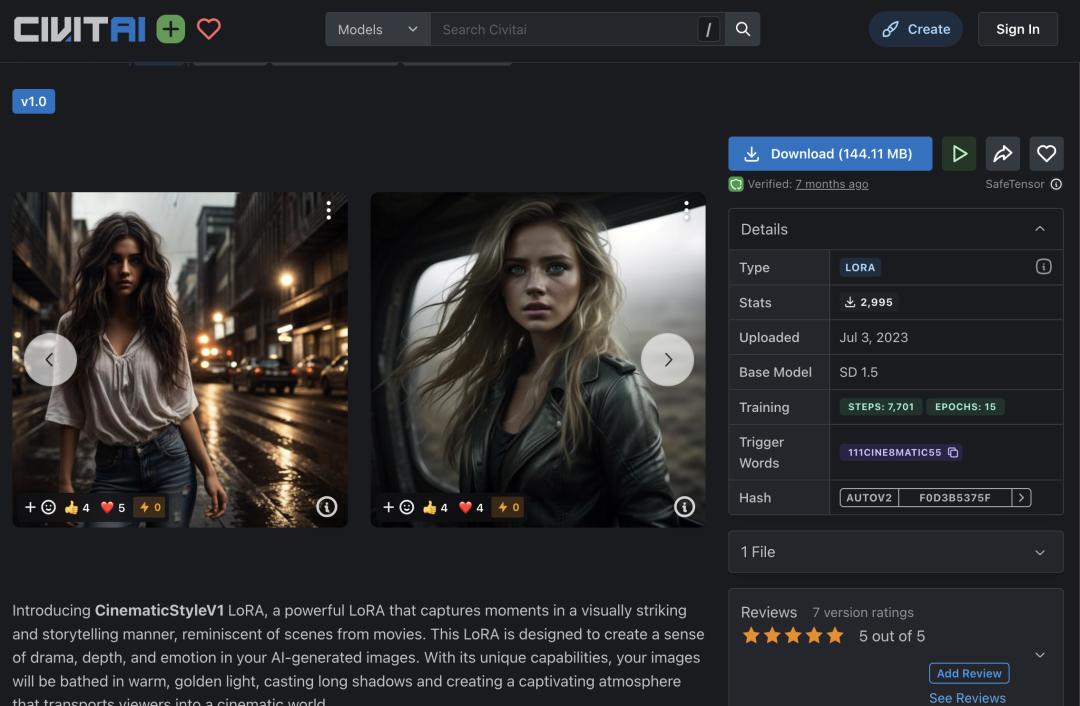The height and width of the screenshot is (706, 1080).
Task: Click the Download (144.11 MB) button
Action: (x=829, y=154)
